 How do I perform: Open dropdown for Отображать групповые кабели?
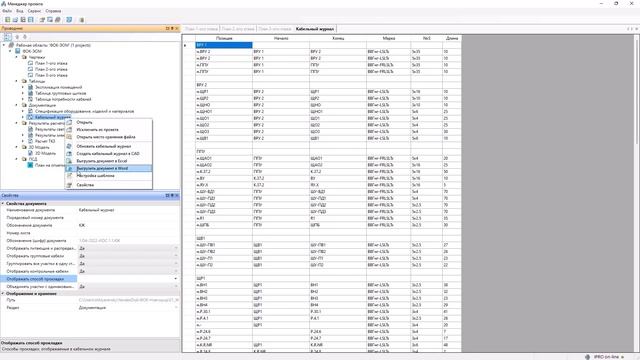[x=176, y=256]
